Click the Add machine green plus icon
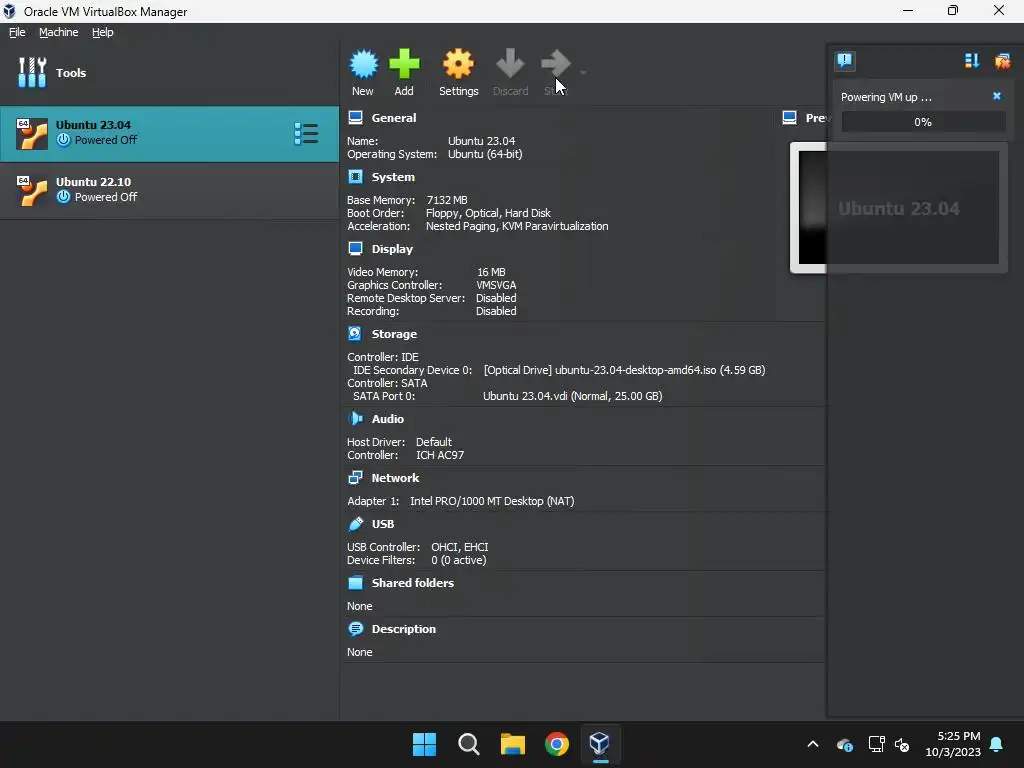The image size is (1024, 768). pos(404,64)
